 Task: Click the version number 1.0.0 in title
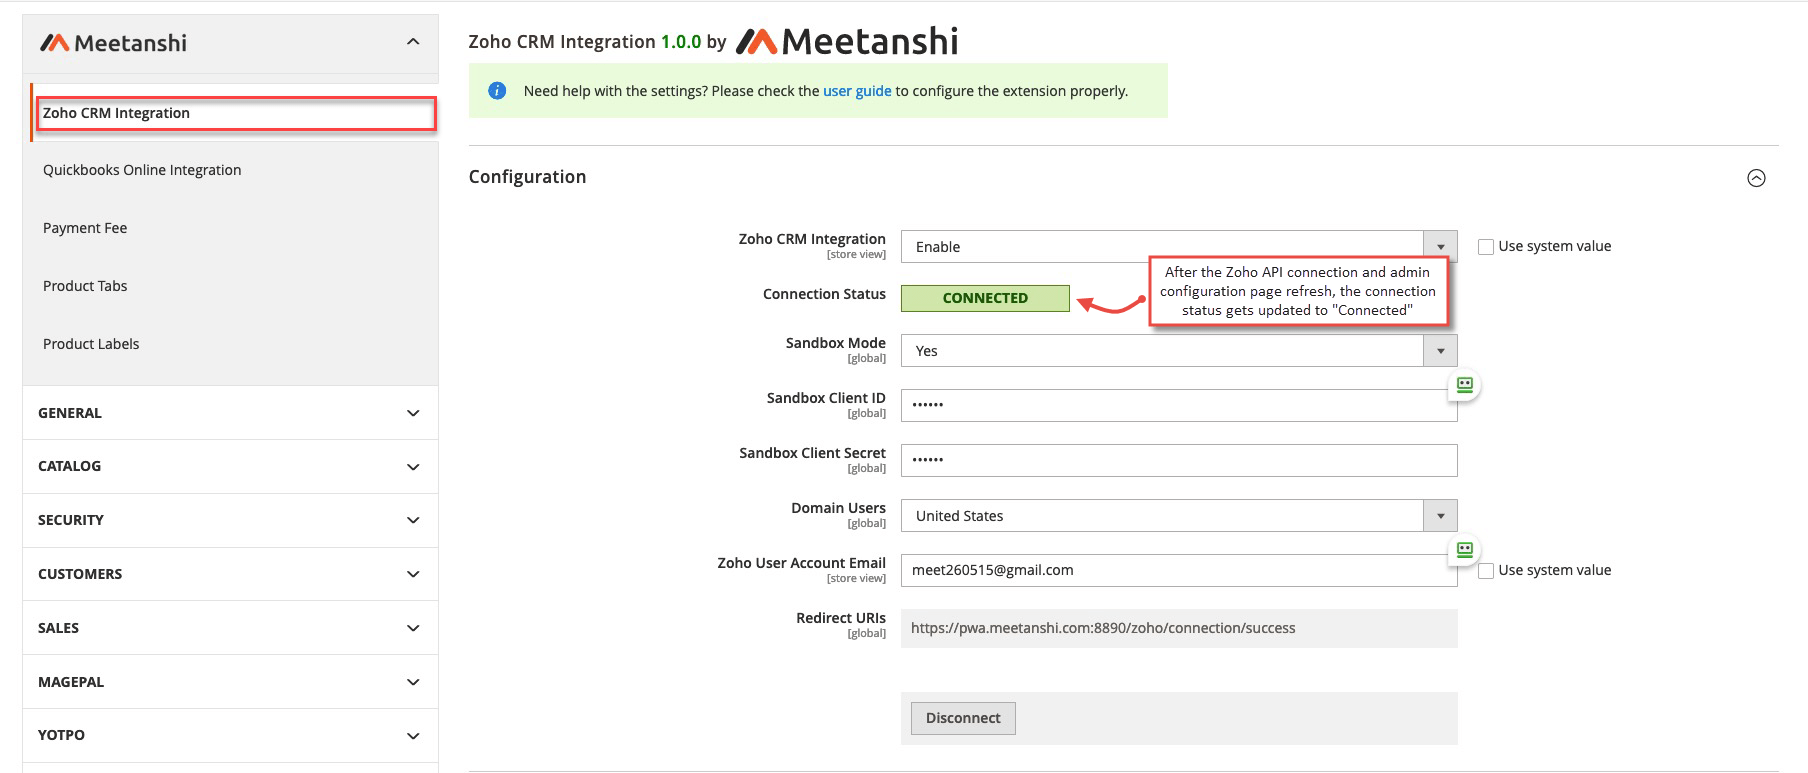click(x=681, y=42)
